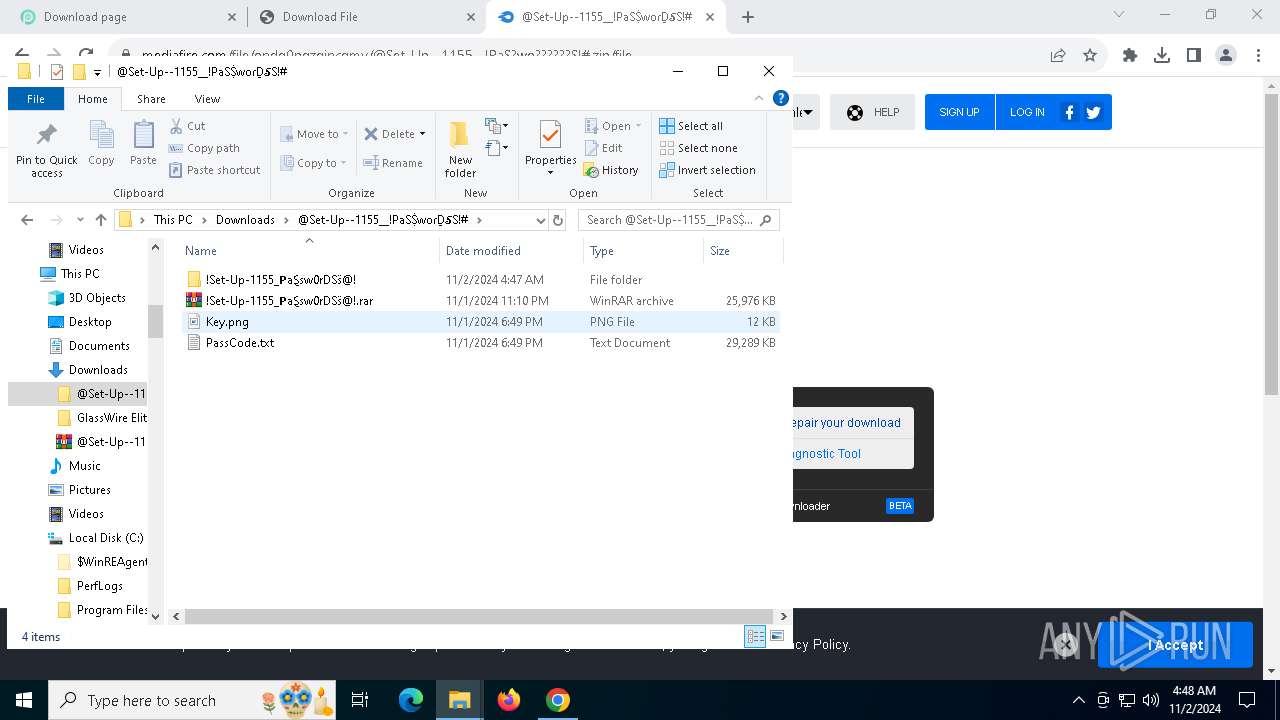
Task: Open Firefox from the taskbar
Action: (509, 700)
